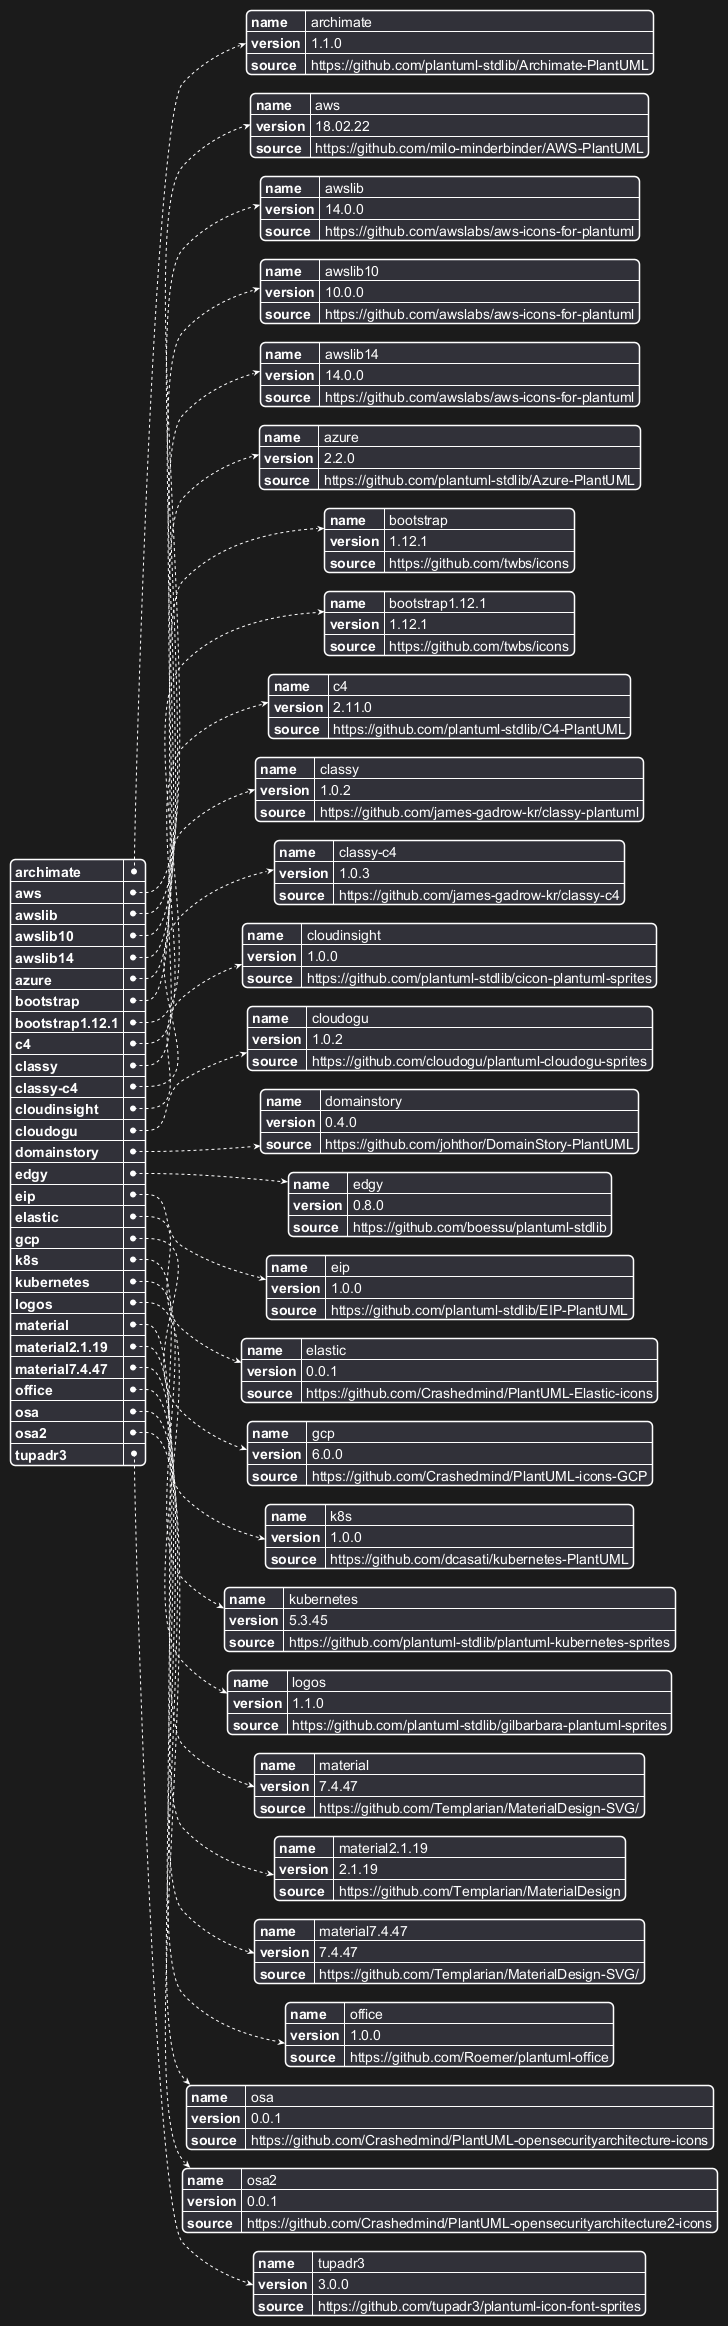Click the PlantUML-opensecurityarchitecture2-icons source URL
Screen dimensions: 728x2326
pyautogui.click(x=479, y=2223)
